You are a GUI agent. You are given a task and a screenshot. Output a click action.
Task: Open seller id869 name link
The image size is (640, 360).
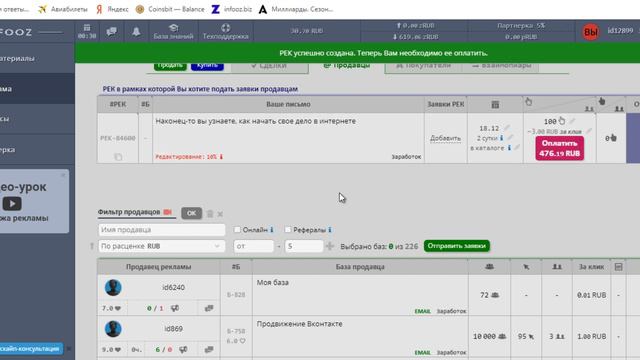(173, 329)
